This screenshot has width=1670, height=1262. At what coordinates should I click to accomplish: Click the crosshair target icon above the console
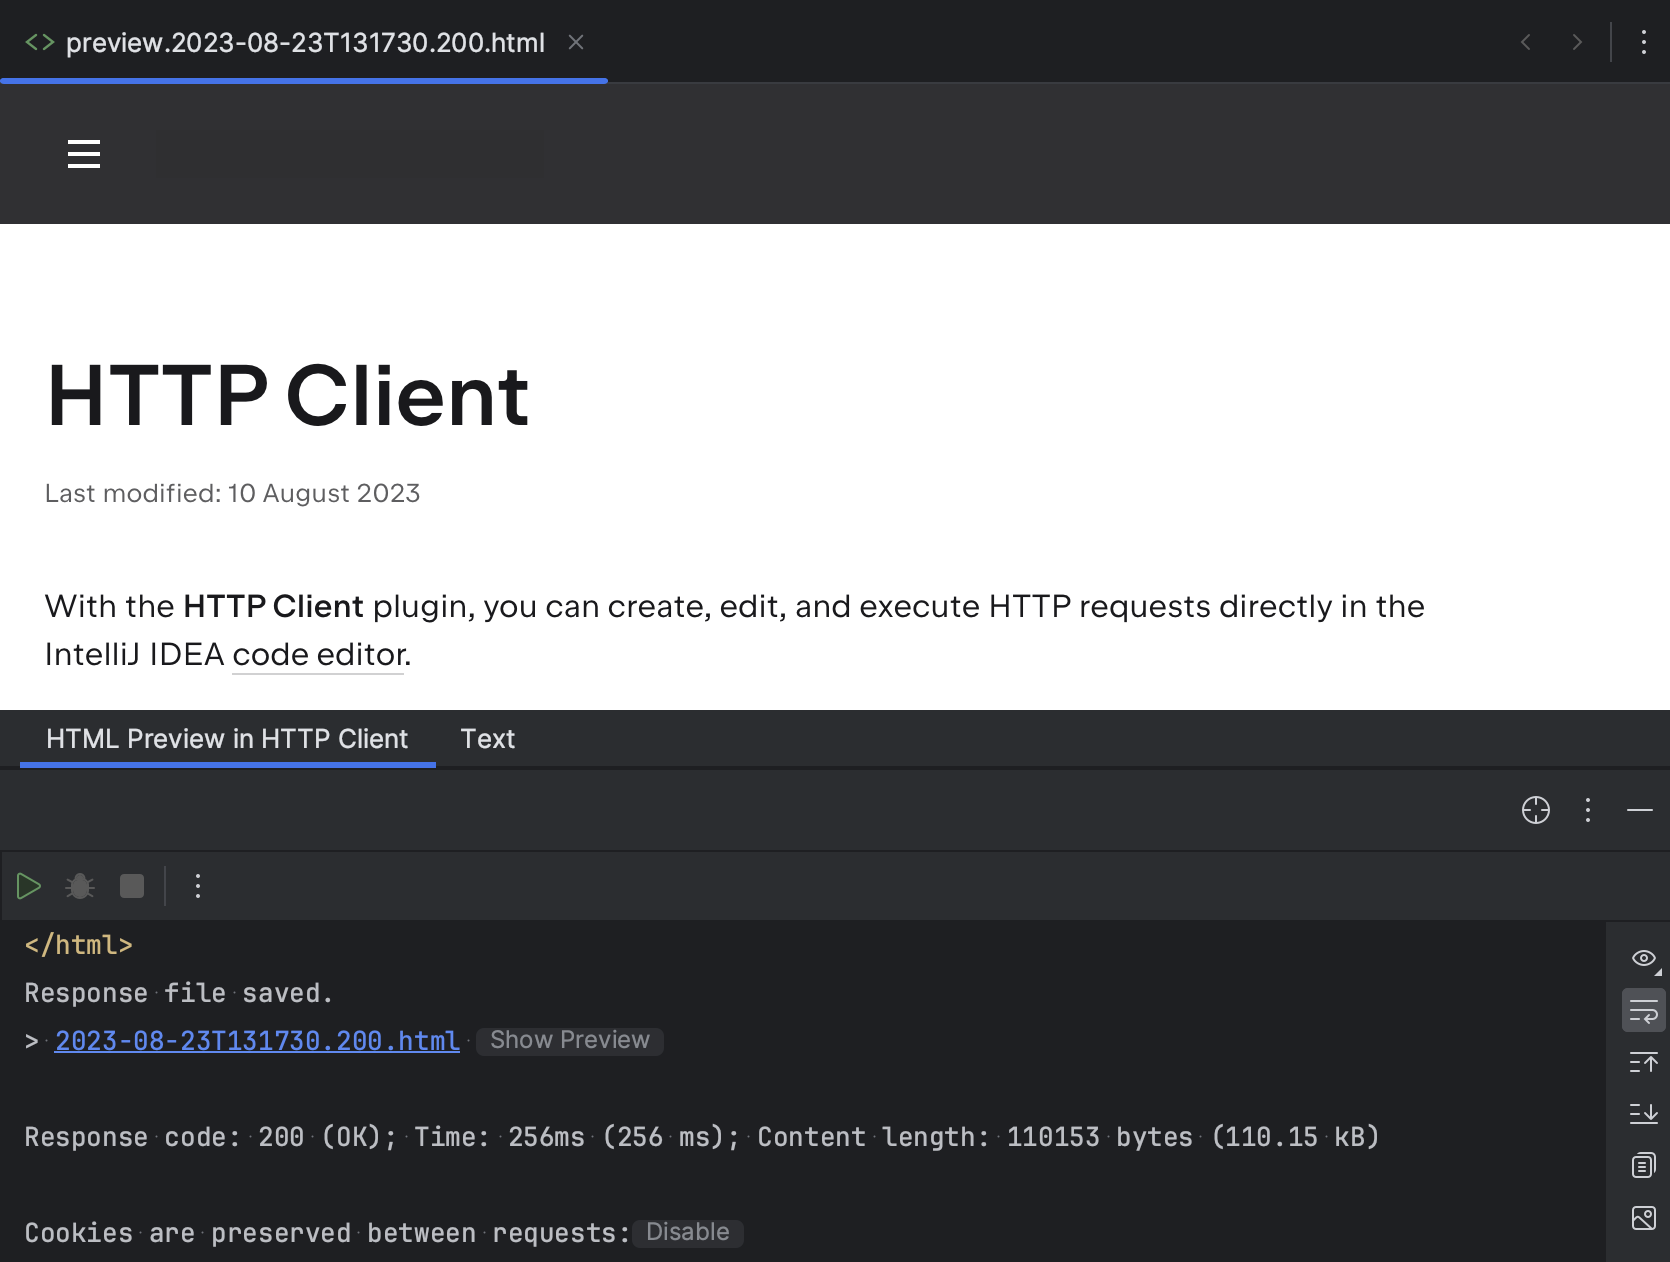[x=1536, y=810]
